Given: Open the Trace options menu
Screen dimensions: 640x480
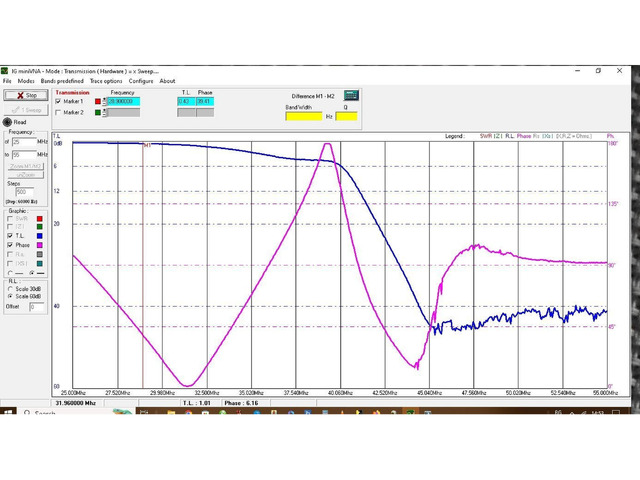Looking at the screenshot, I should [106, 81].
